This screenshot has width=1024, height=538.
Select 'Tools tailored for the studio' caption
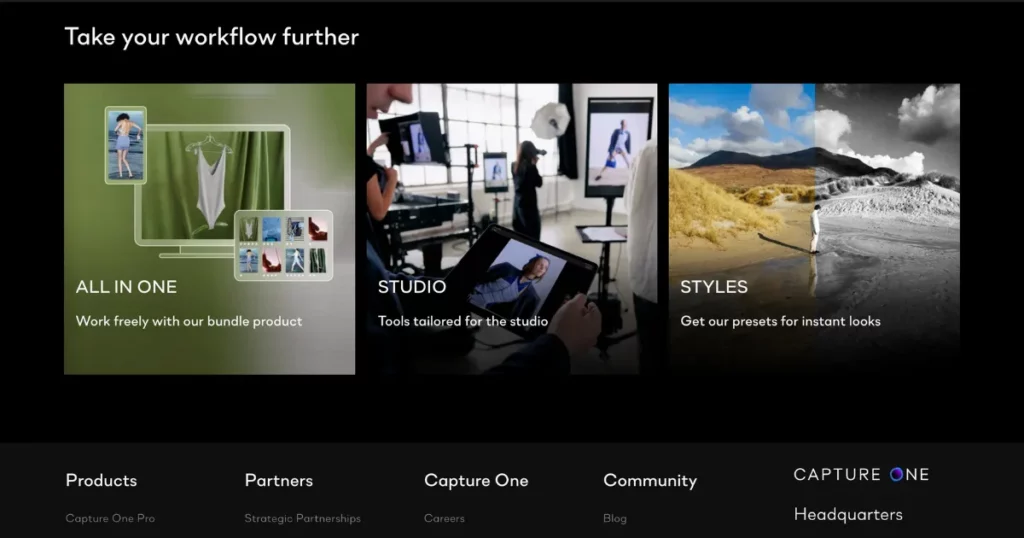click(x=463, y=322)
